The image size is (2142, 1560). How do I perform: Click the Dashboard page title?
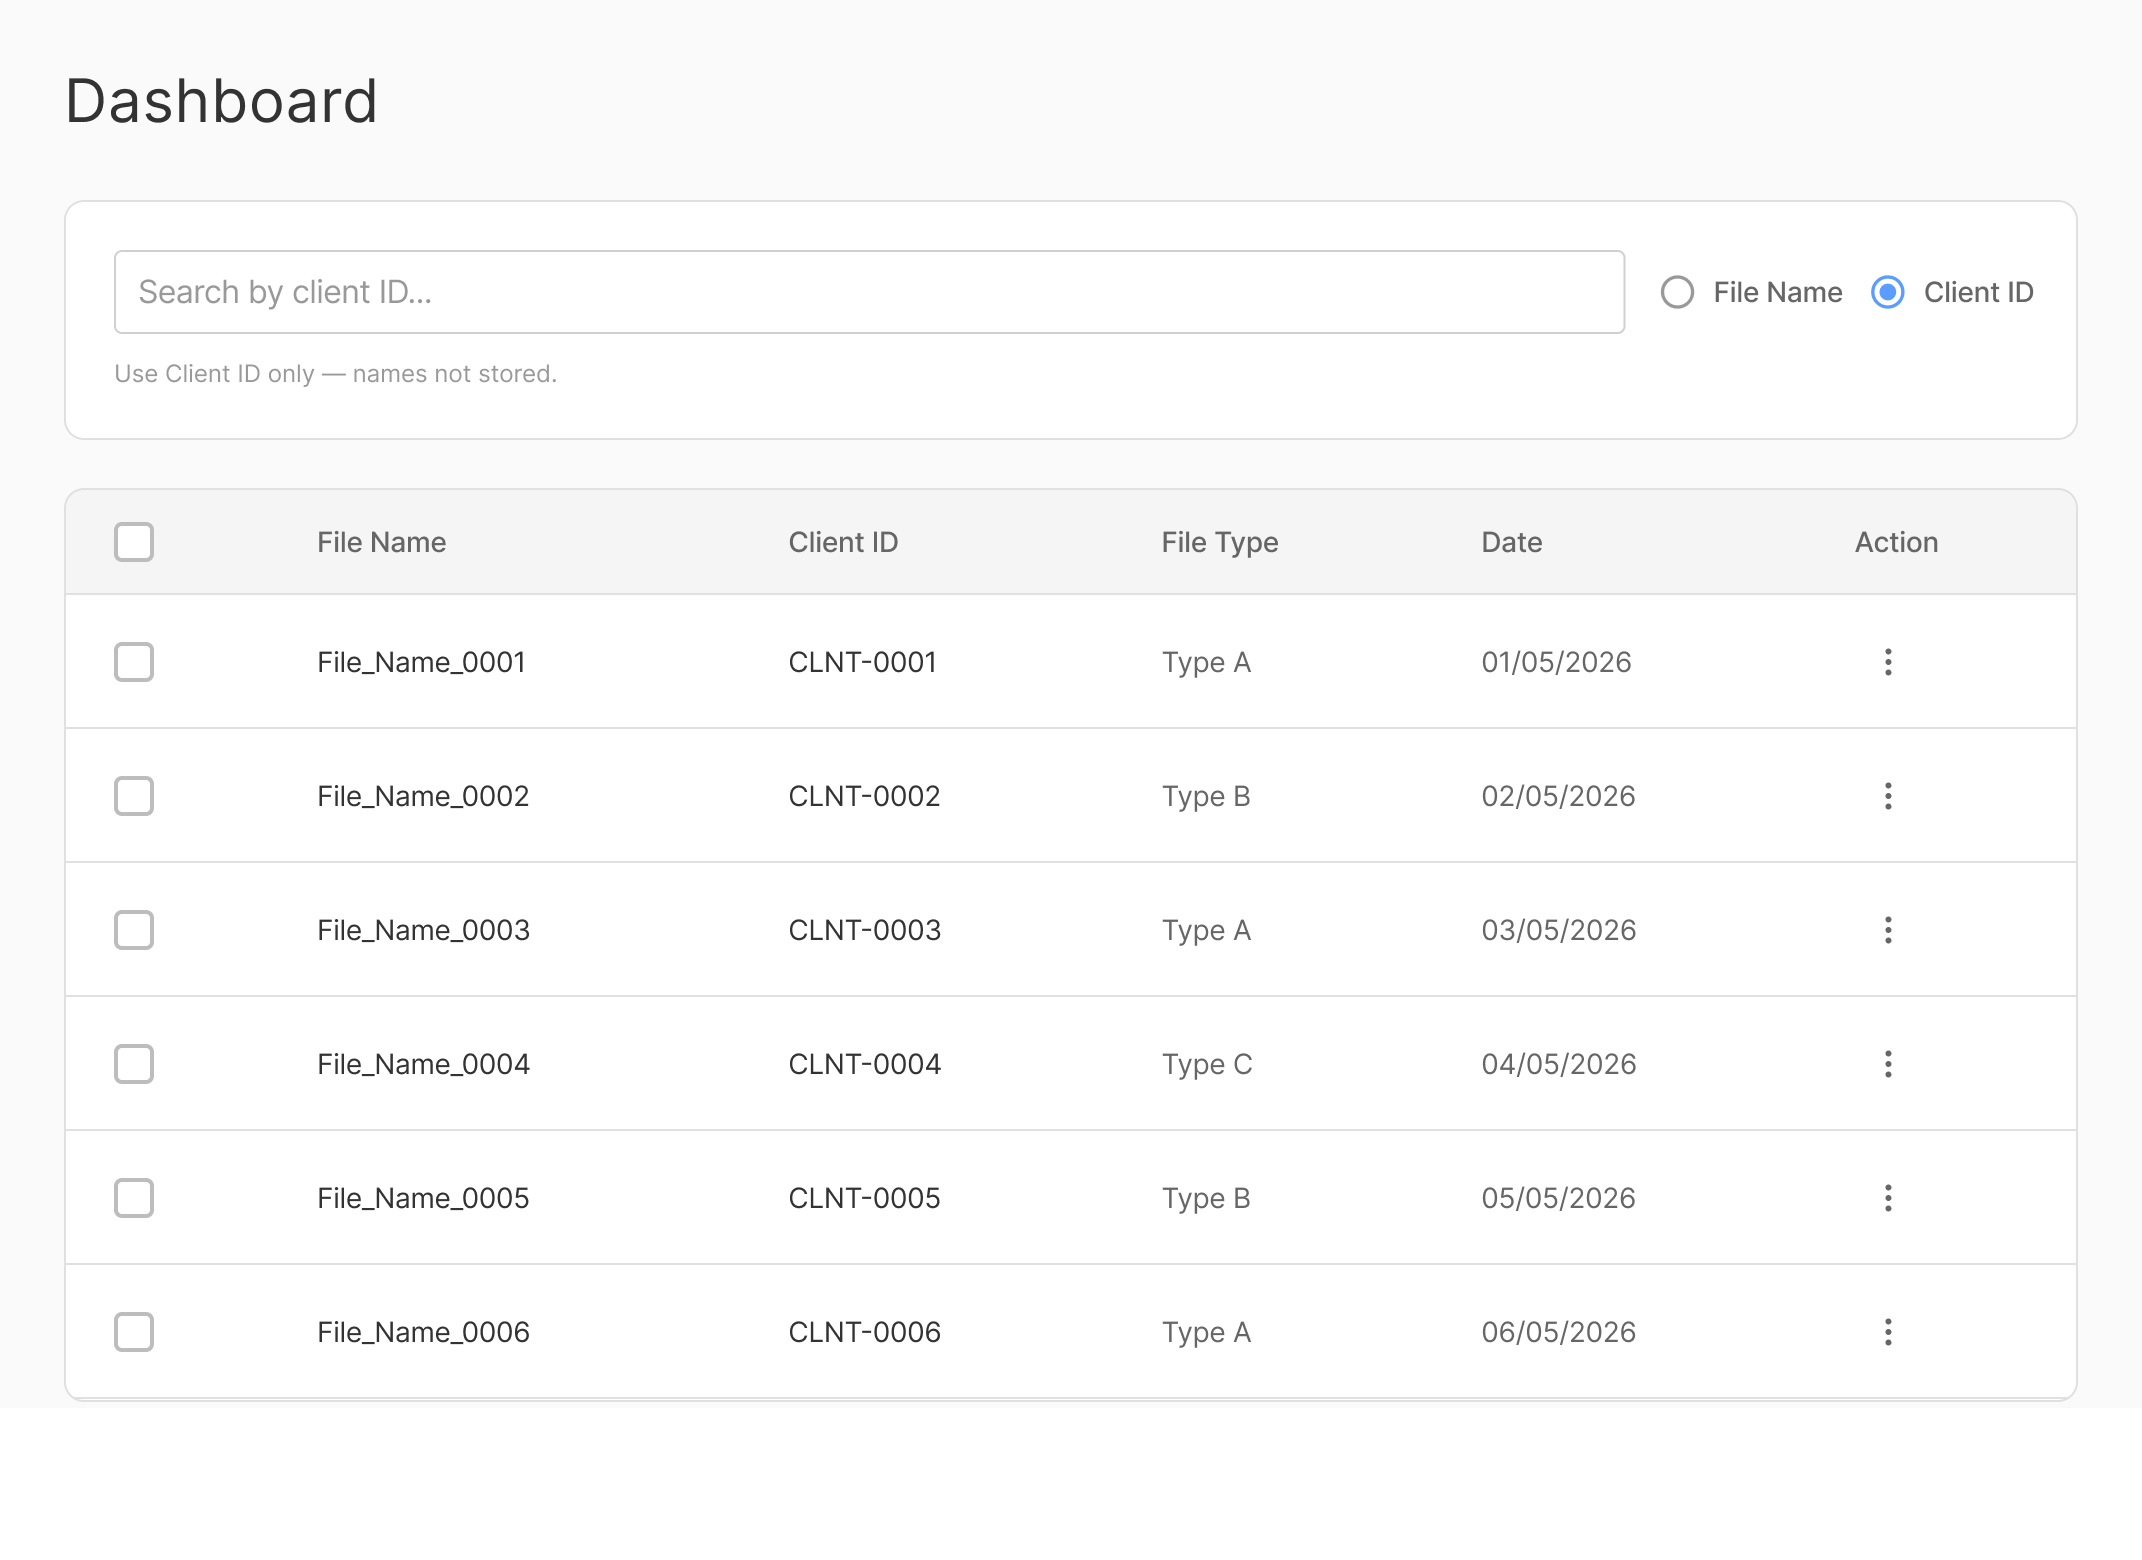click(x=221, y=101)
